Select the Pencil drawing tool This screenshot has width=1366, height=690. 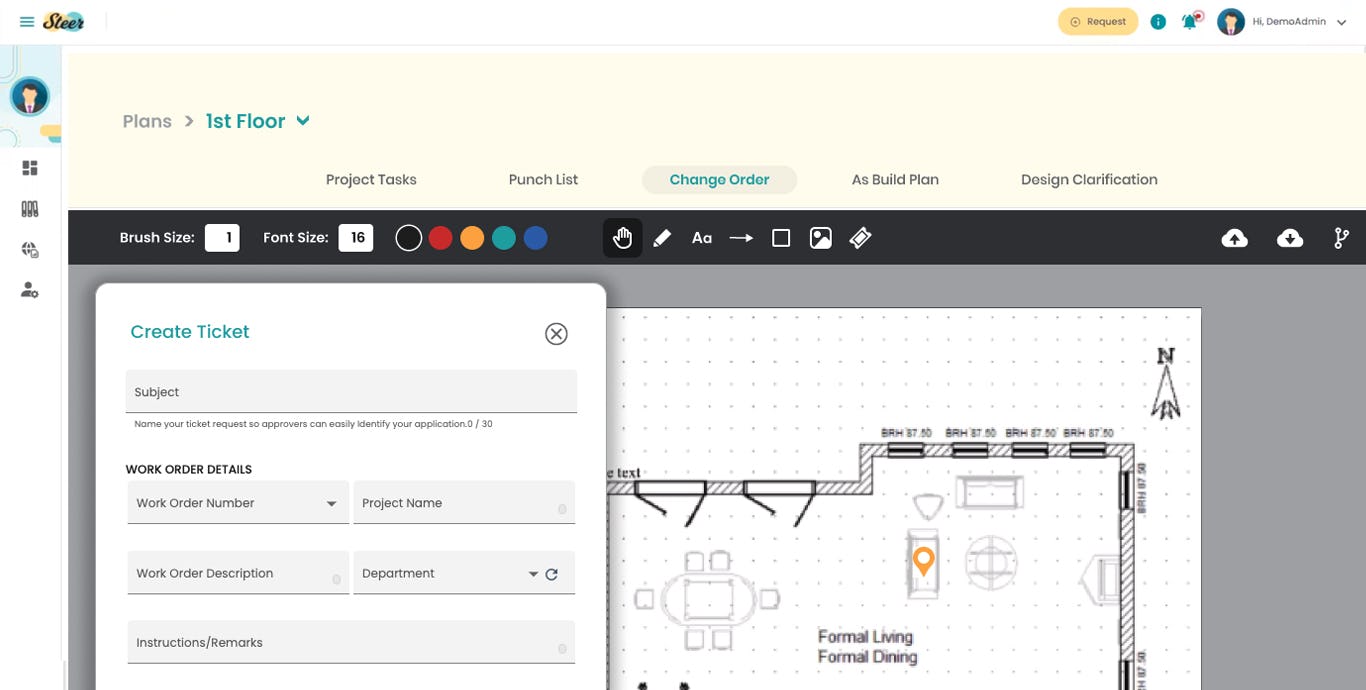(661, 237)
